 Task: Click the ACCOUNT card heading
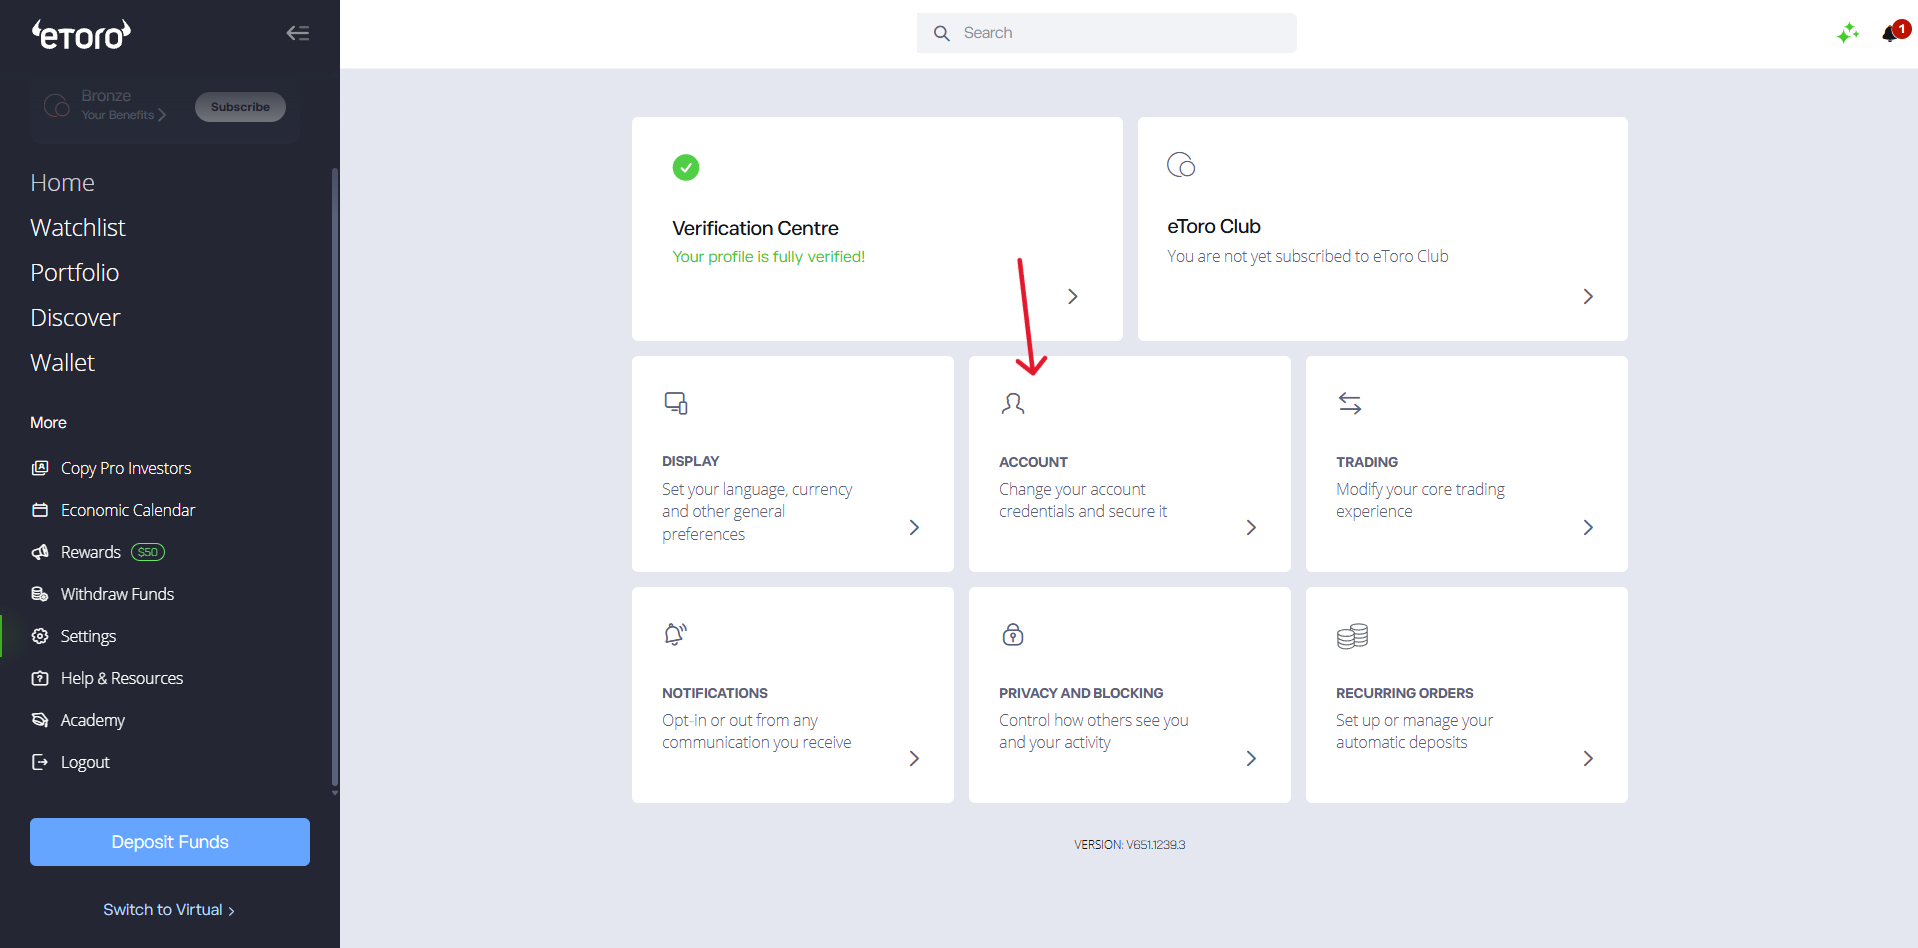1033,462
